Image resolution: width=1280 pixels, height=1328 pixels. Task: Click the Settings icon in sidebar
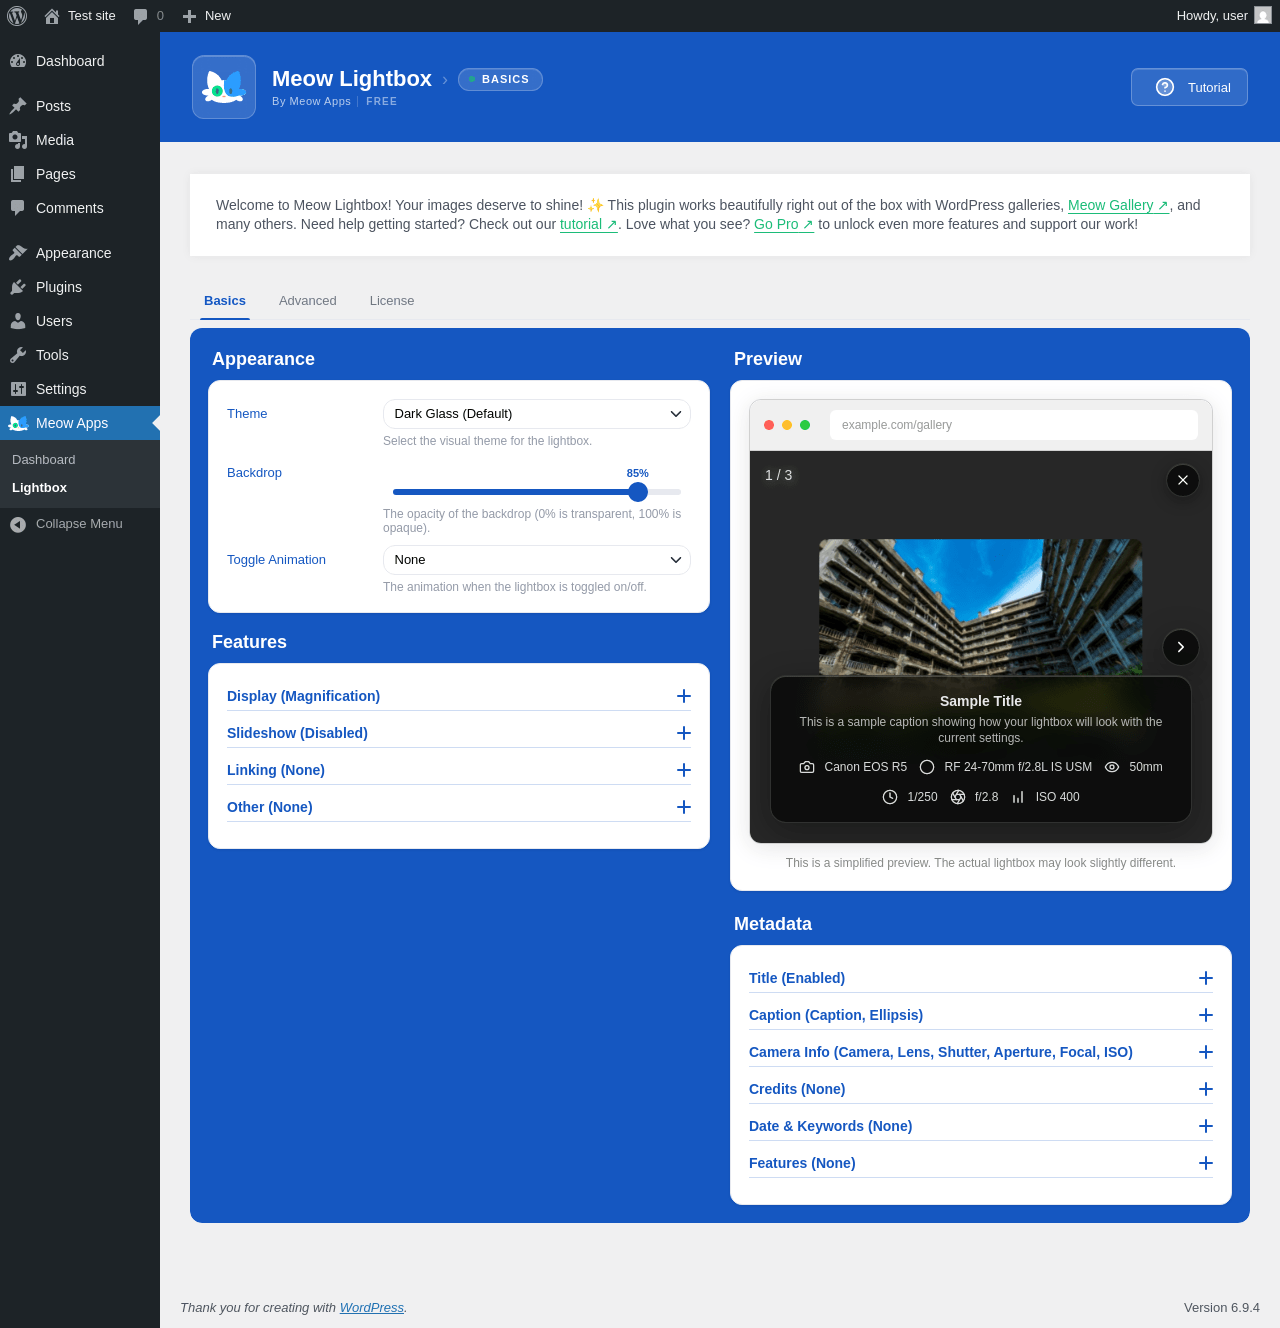pyautogui.click(x=18, y=389)
